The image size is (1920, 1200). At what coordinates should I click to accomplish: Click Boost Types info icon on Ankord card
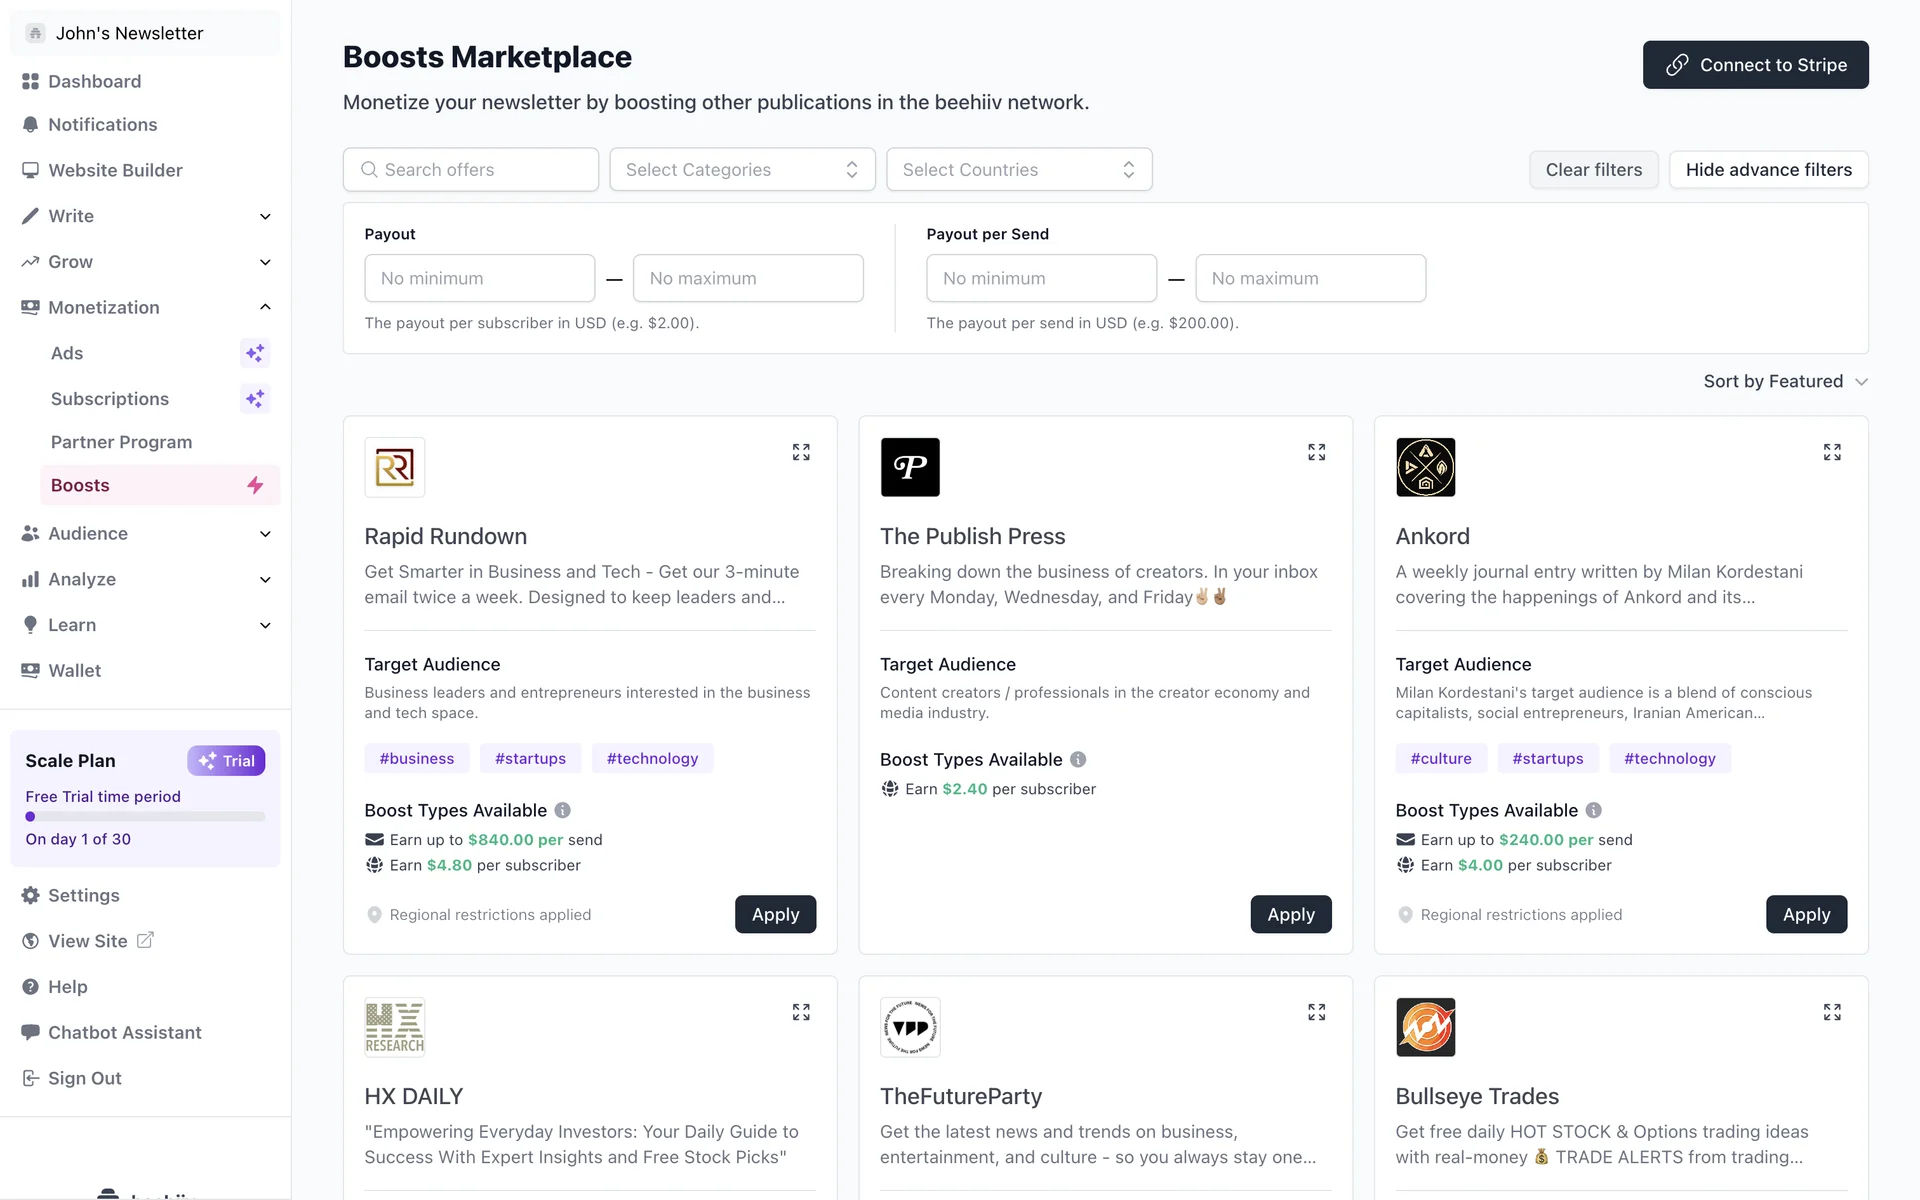(1594, 810)
